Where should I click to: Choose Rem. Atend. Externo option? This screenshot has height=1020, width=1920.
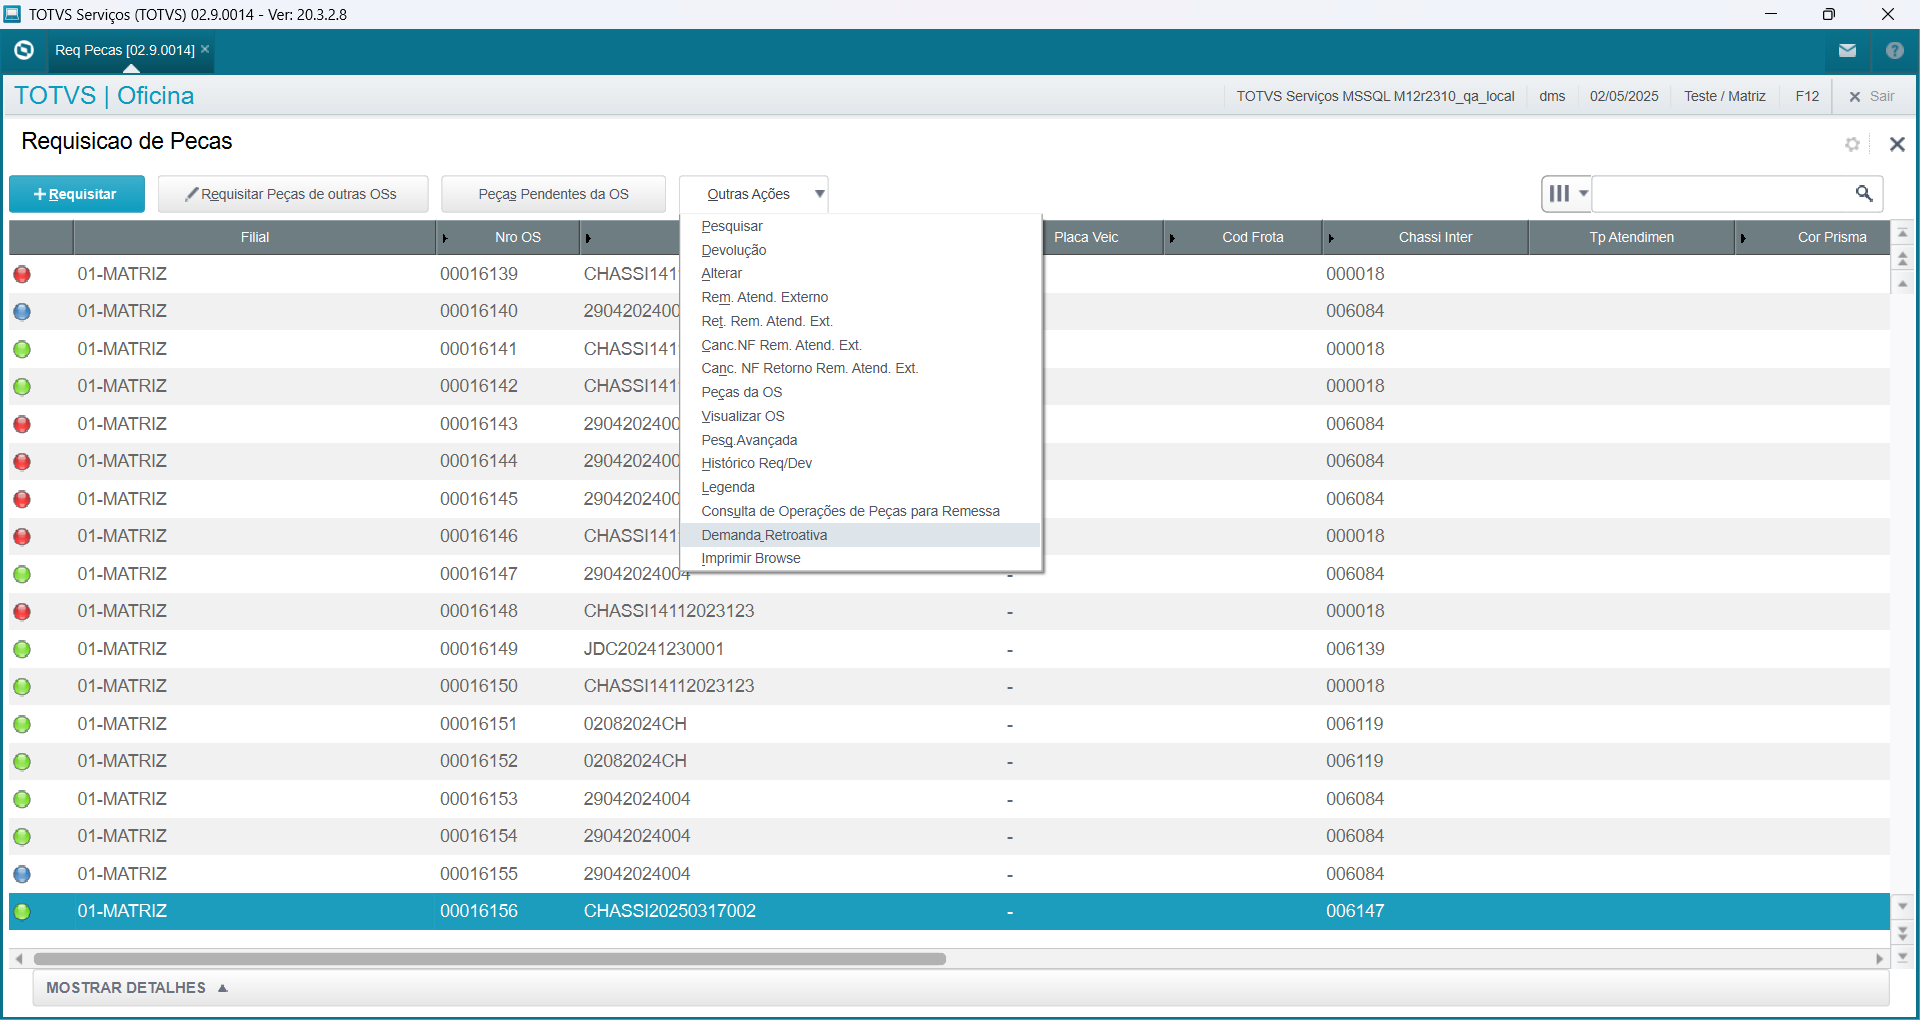pyautogui.click(x=860, y=297)
